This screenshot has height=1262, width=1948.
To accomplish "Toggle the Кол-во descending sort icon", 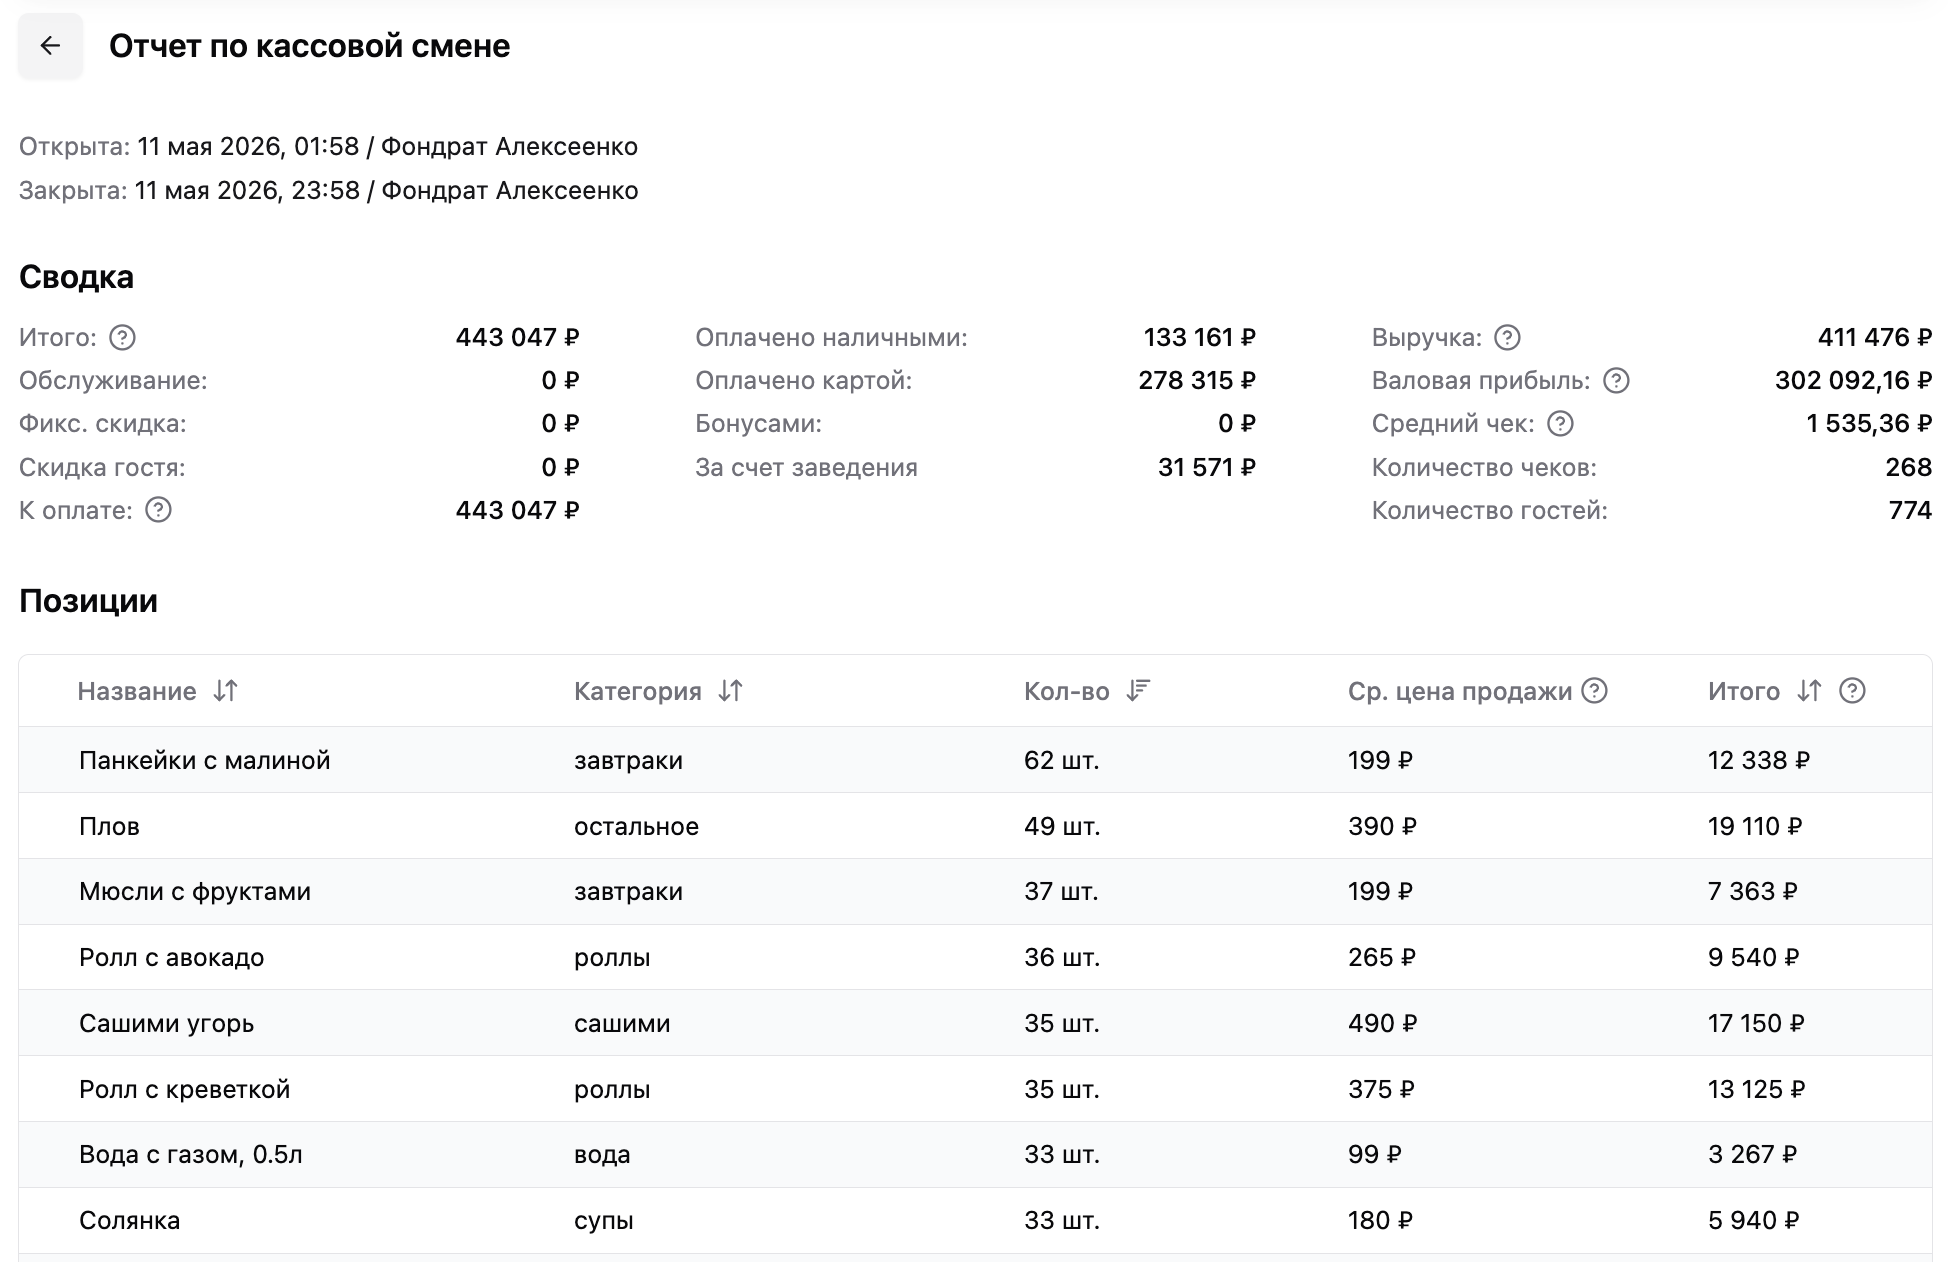I will click(1138, 691).
